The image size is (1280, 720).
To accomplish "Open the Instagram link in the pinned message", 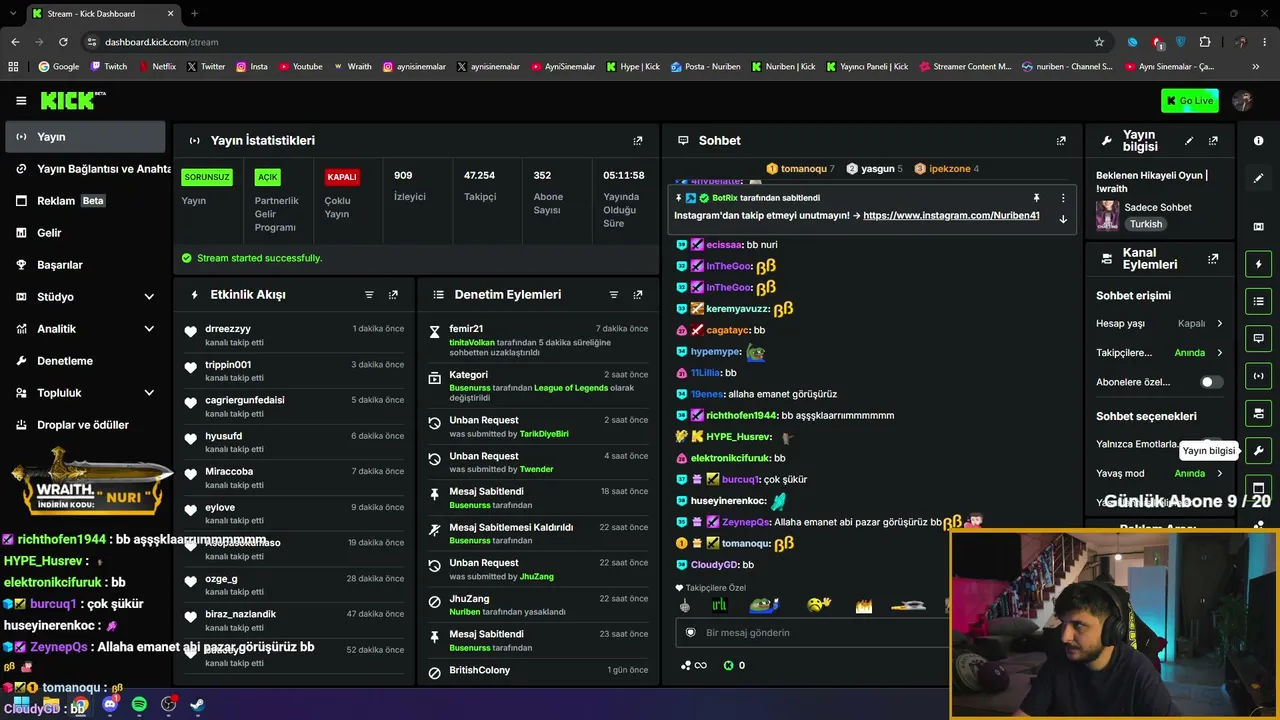I will click(x=951, y=216).
